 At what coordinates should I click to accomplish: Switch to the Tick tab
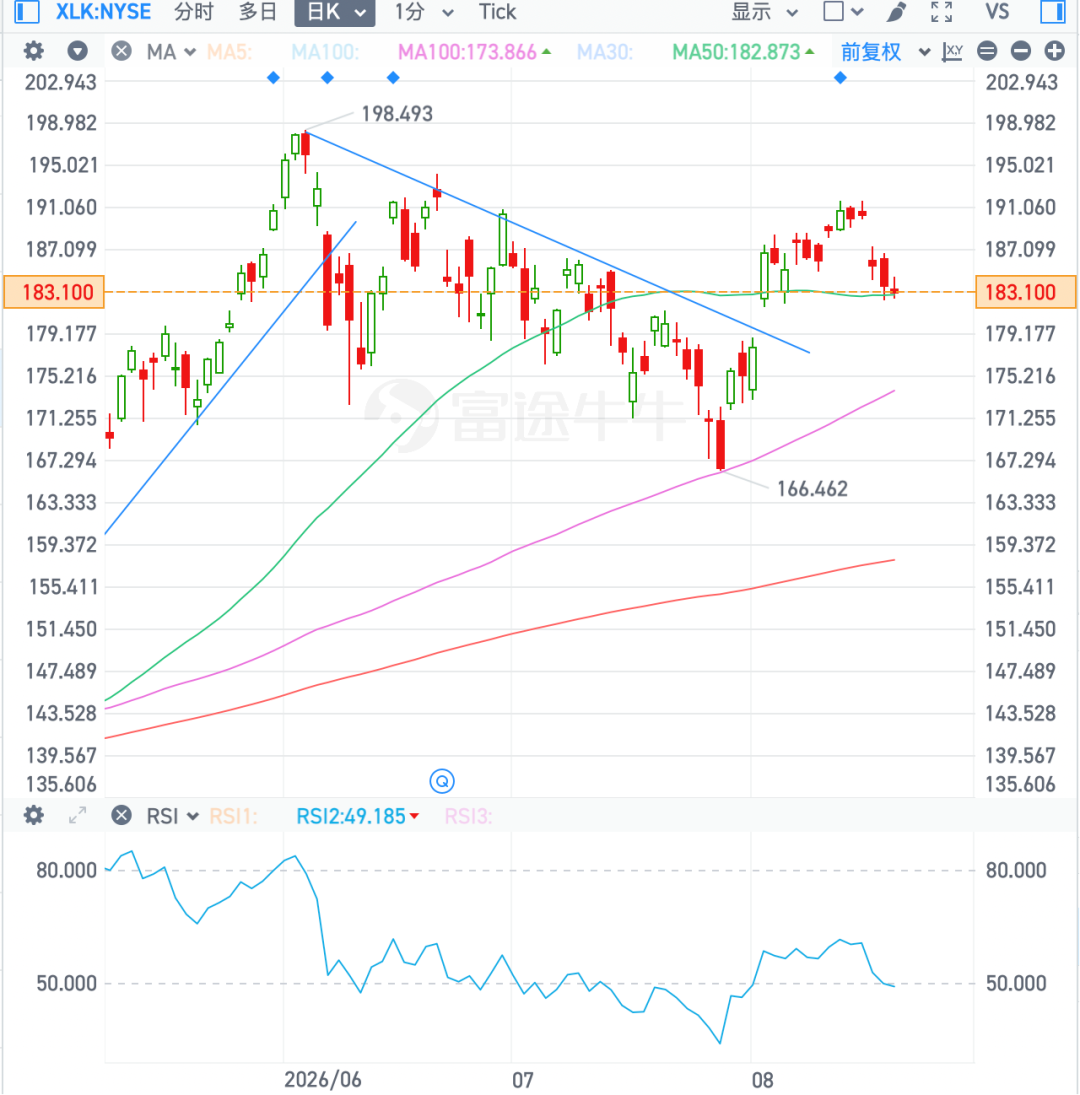(x=497, y=12)
